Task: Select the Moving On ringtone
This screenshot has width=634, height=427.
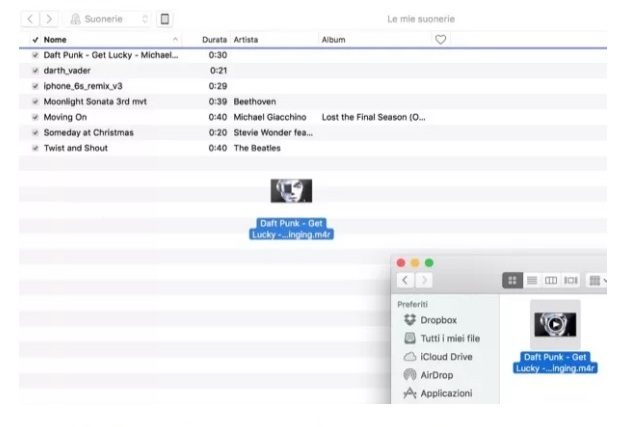Action: pyautogui.click(x=313, y=117)
